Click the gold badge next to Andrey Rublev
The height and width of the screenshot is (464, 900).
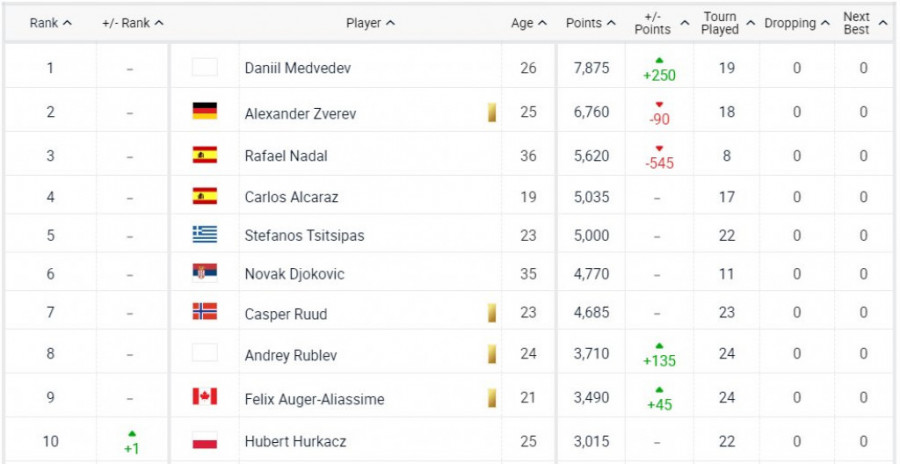(492, 354)
